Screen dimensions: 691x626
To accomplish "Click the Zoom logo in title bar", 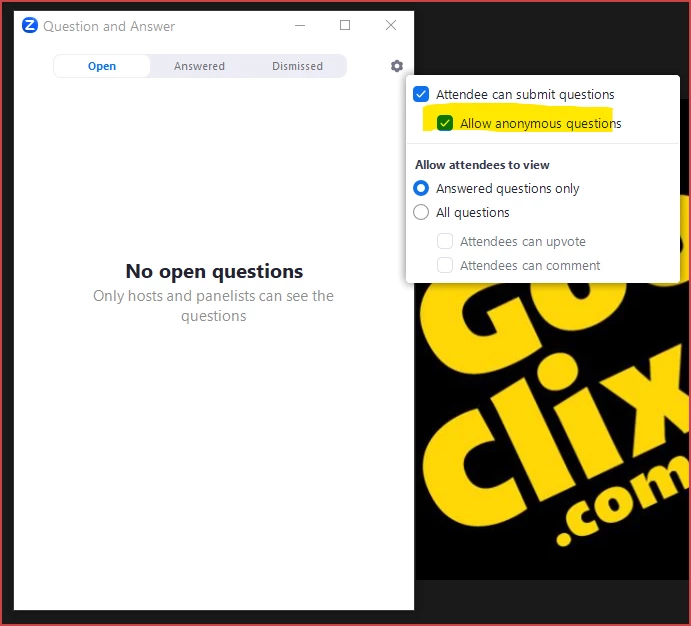I will pyautogui.click(x=30, y=26).
